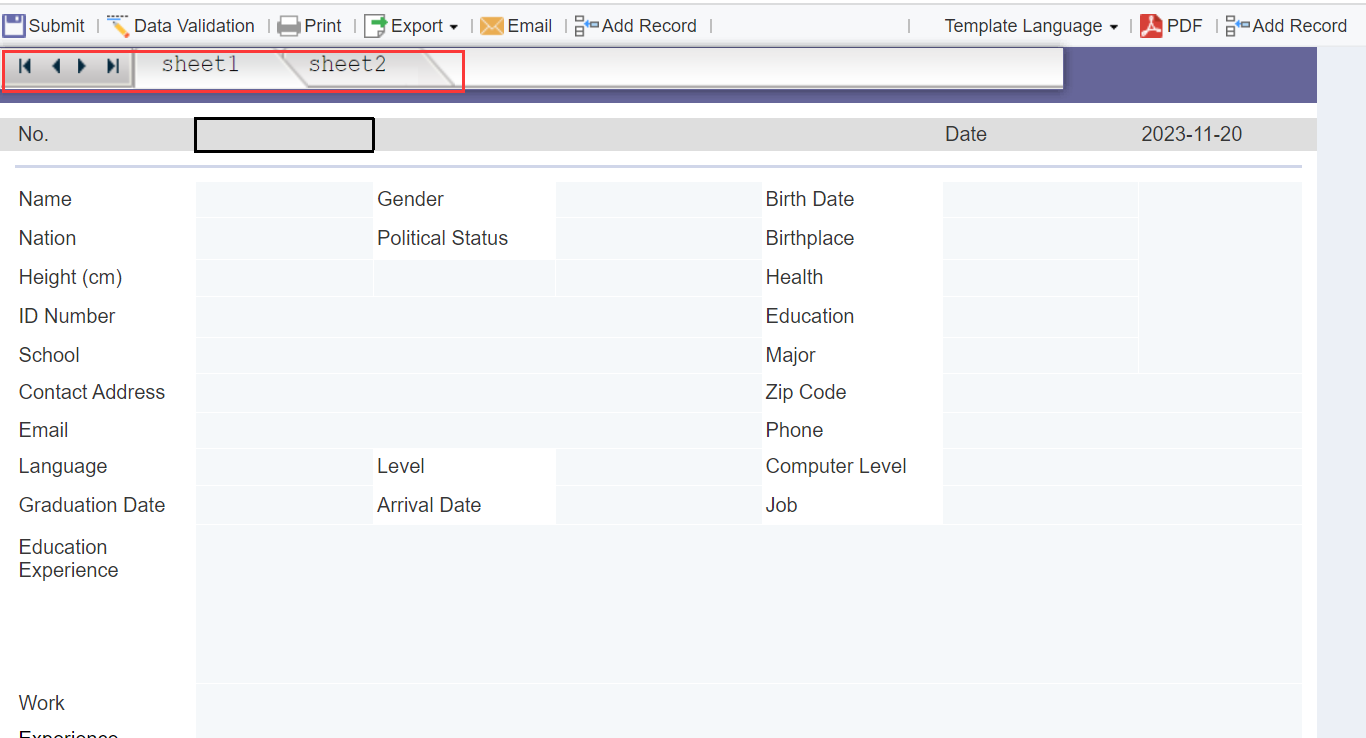Click the Arrival Date input field
The width and height of the screenshot is (1366, 738).
pos(658,506)
